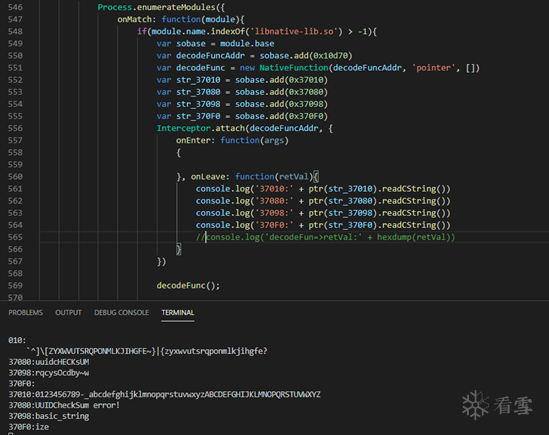Place cursor on Process.enumerateModules call

point(161,7)
